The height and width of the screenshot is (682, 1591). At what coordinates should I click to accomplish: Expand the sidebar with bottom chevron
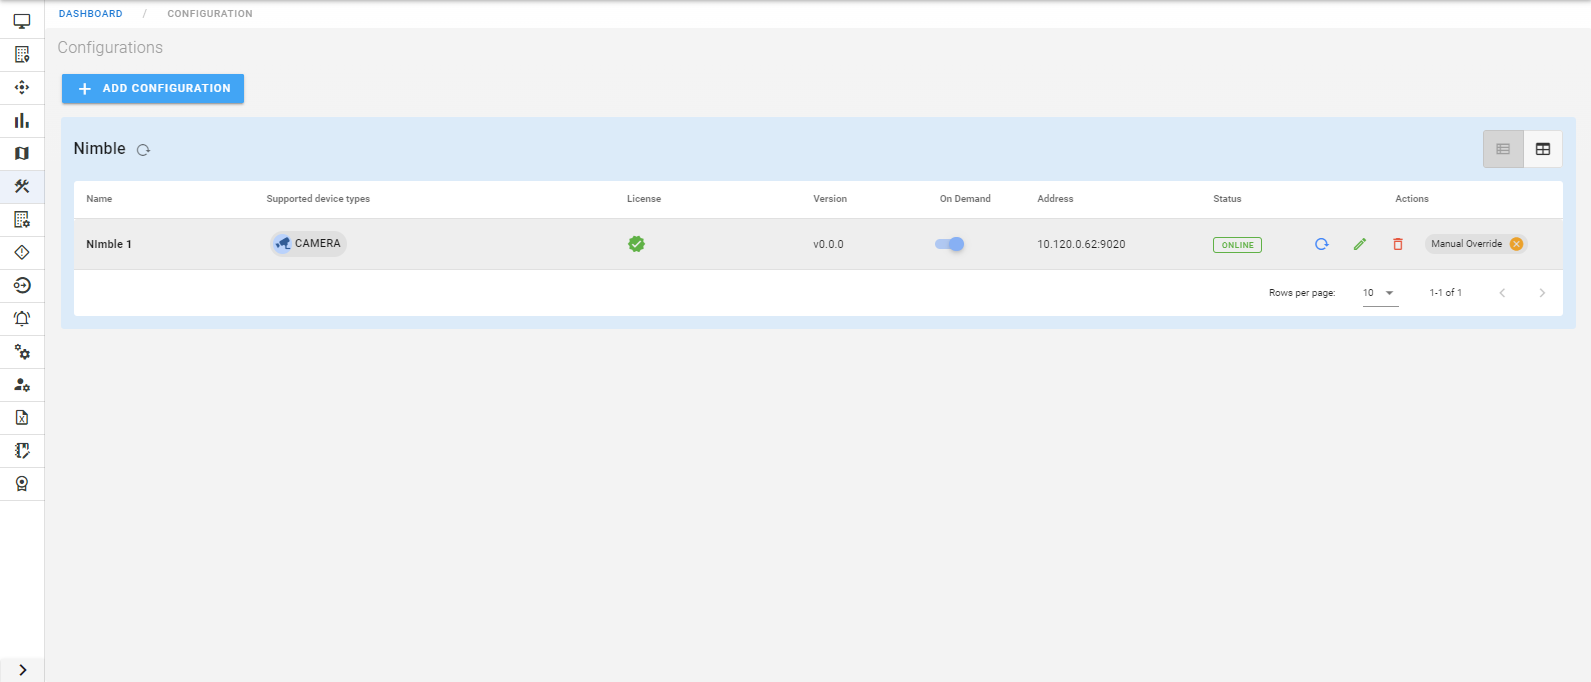point(22,670)
